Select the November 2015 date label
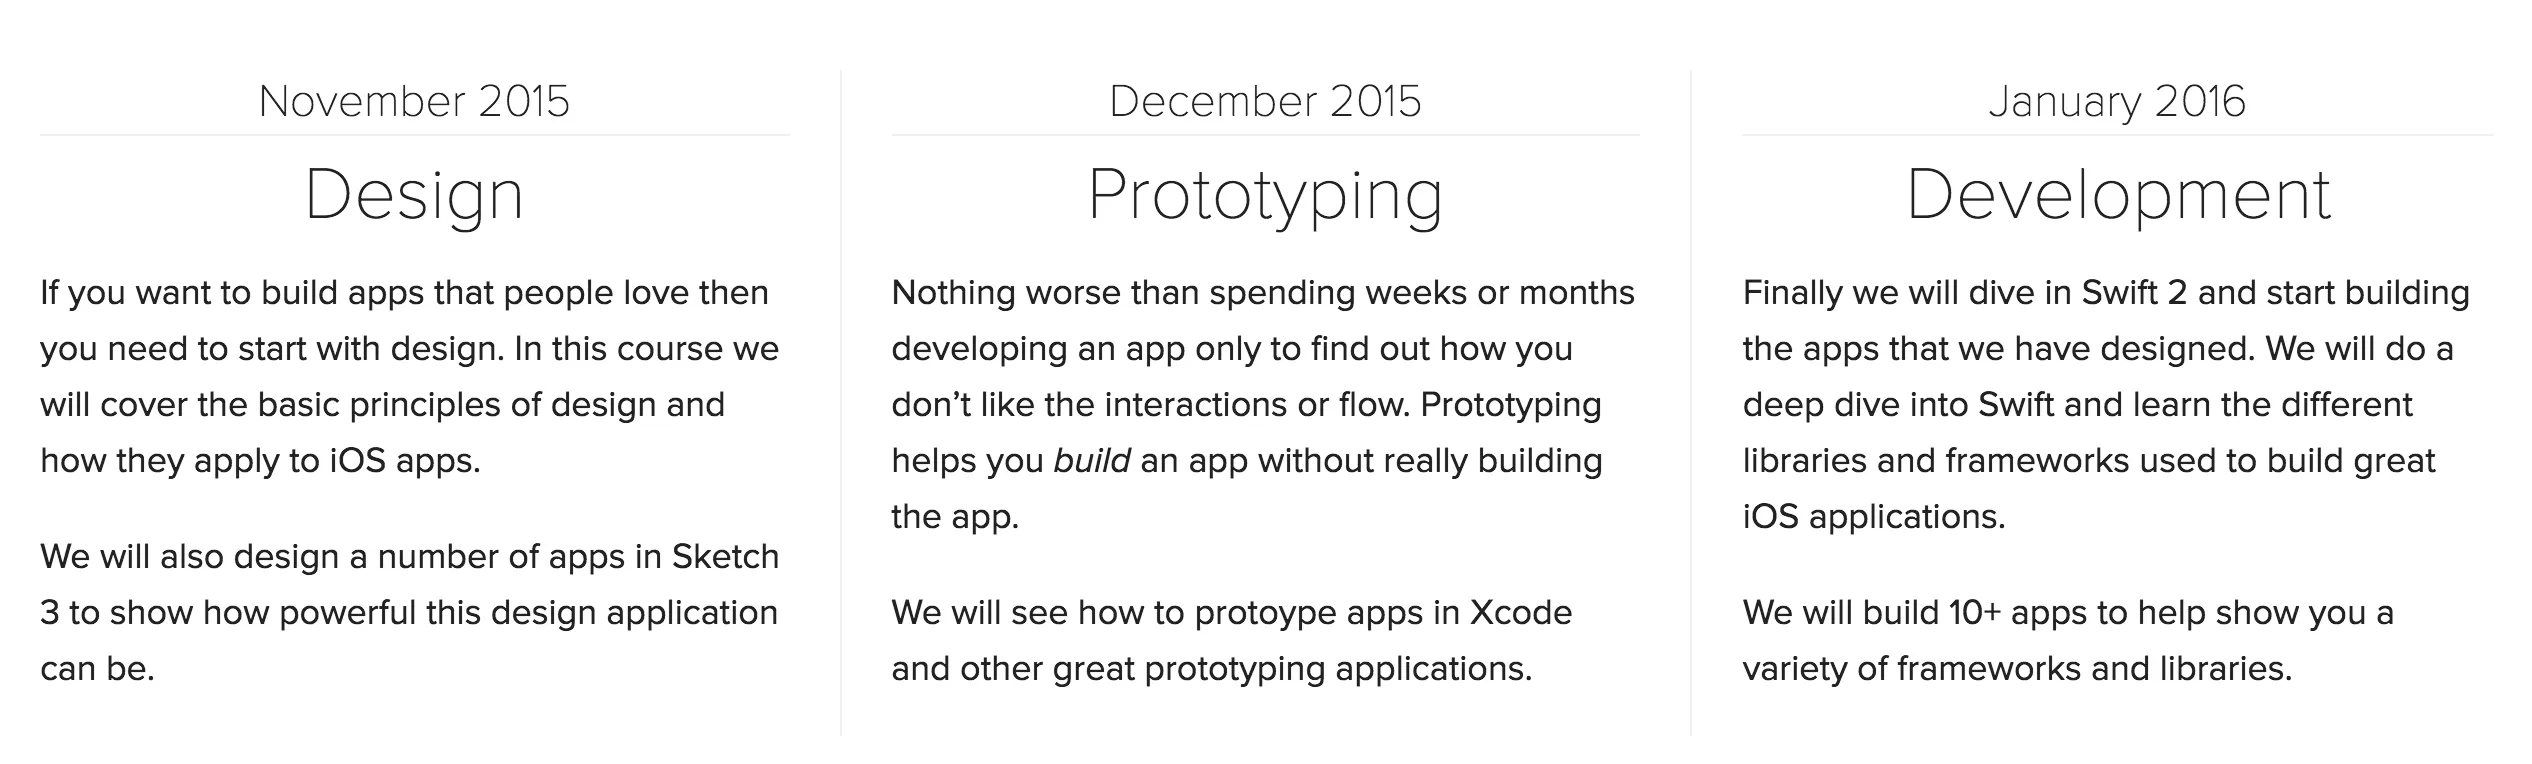The height and width of the screenshot is (764, 2532). 414,102
